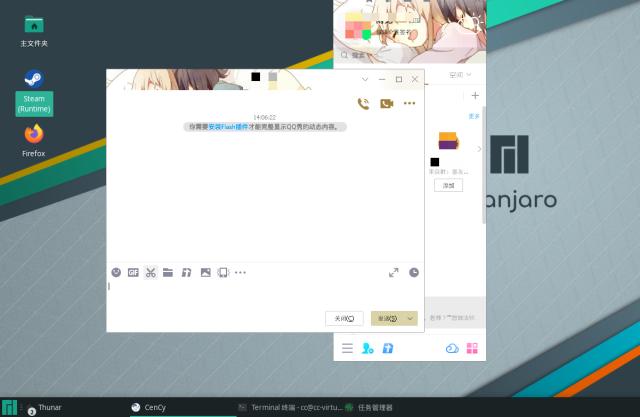
Task: Click the 关闭 close chat button
Action: 344,318
